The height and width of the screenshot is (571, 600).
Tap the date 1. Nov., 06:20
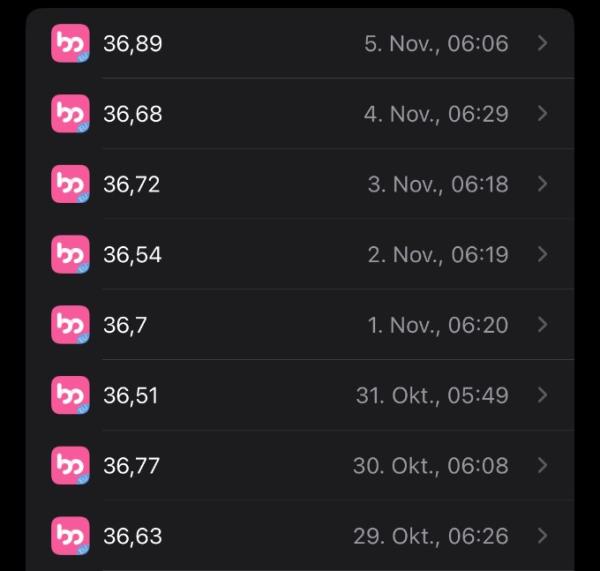pos(438,325)
